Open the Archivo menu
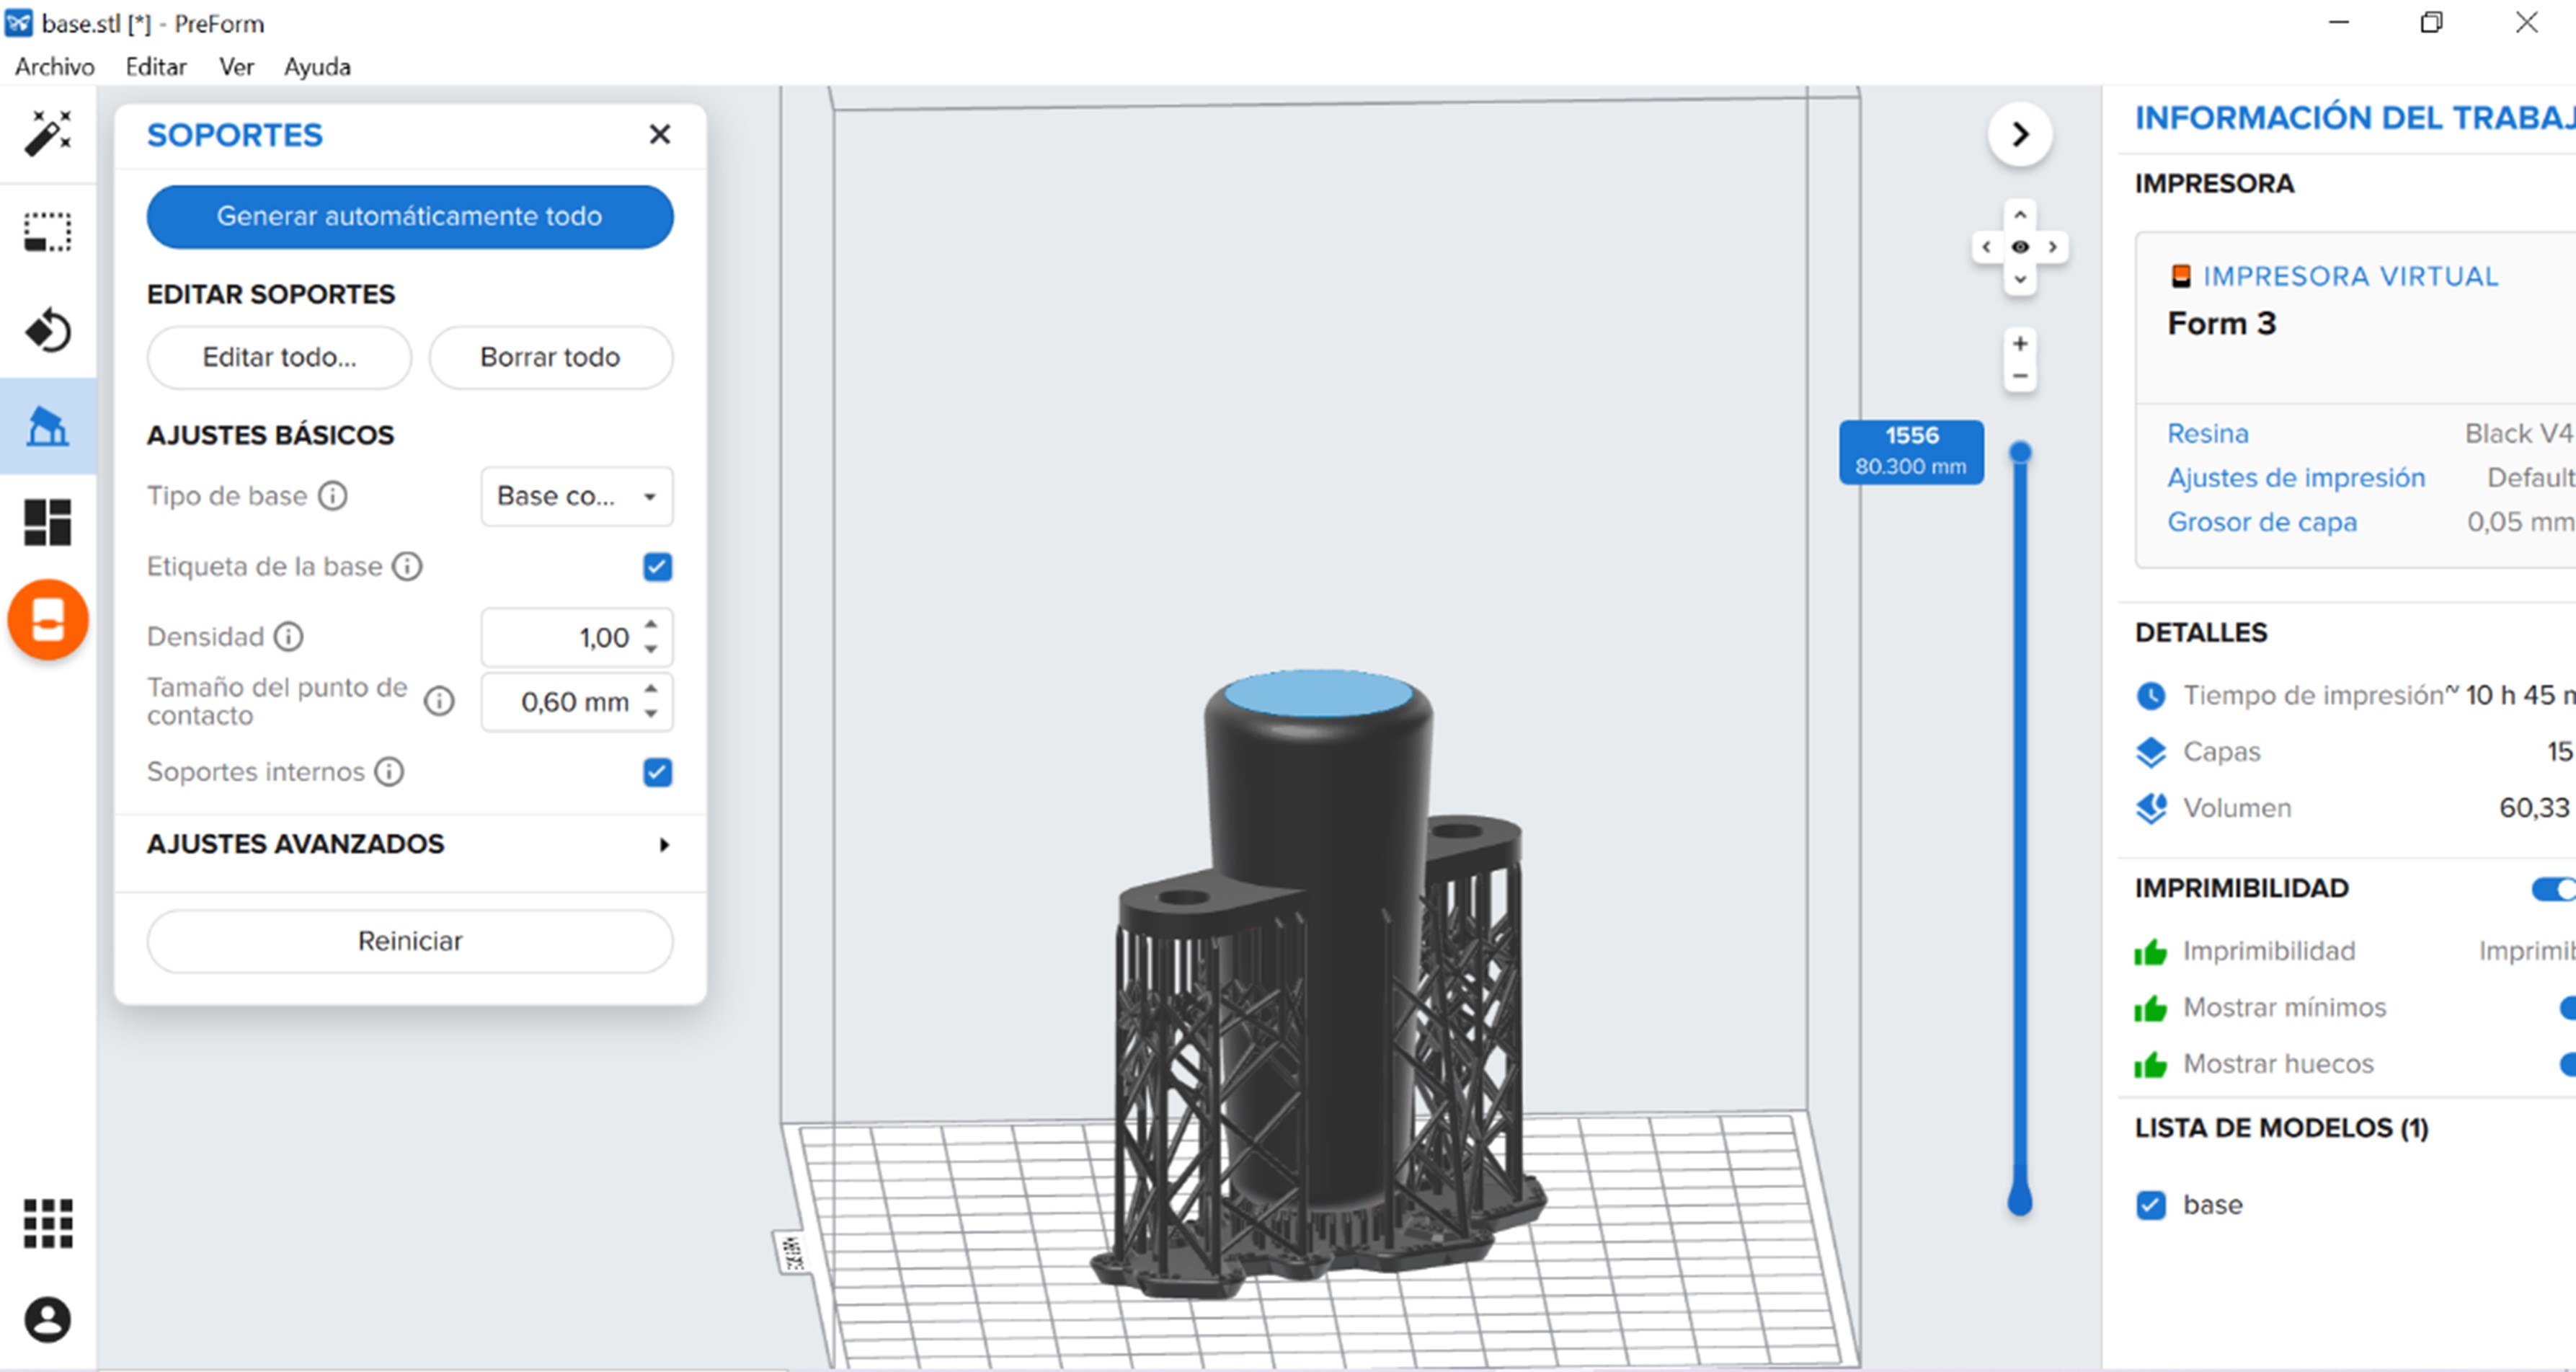2576x1372 pixels. (x=55, y=67)
